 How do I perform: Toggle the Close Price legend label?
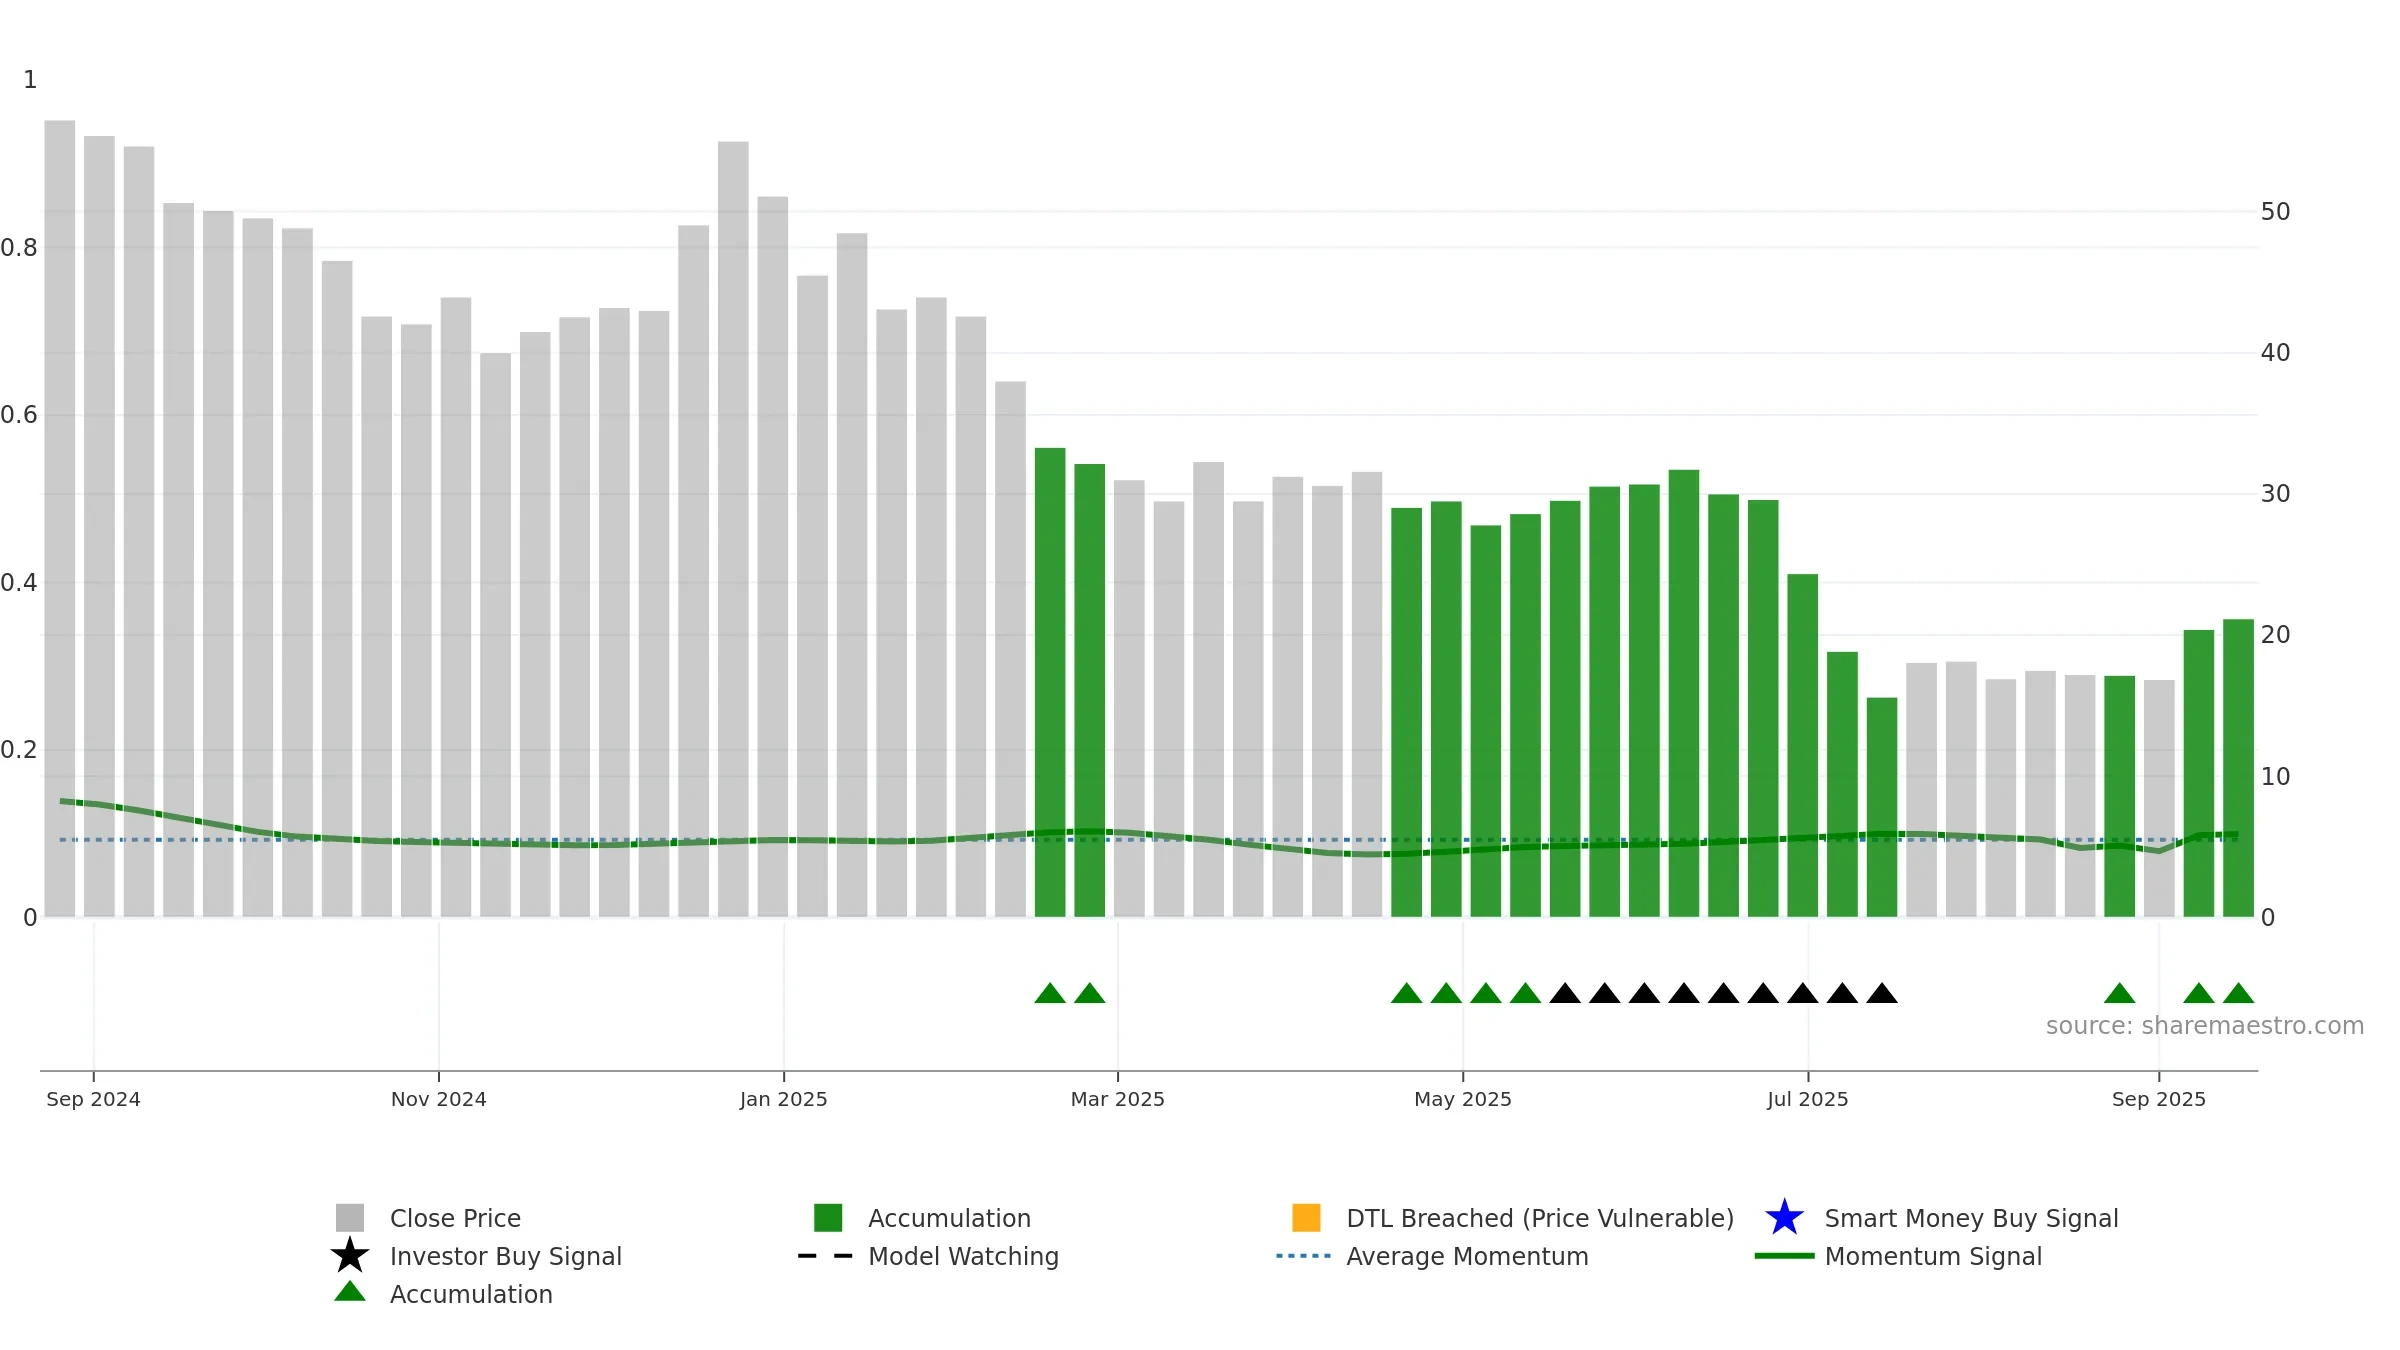tap(455, 1218)
